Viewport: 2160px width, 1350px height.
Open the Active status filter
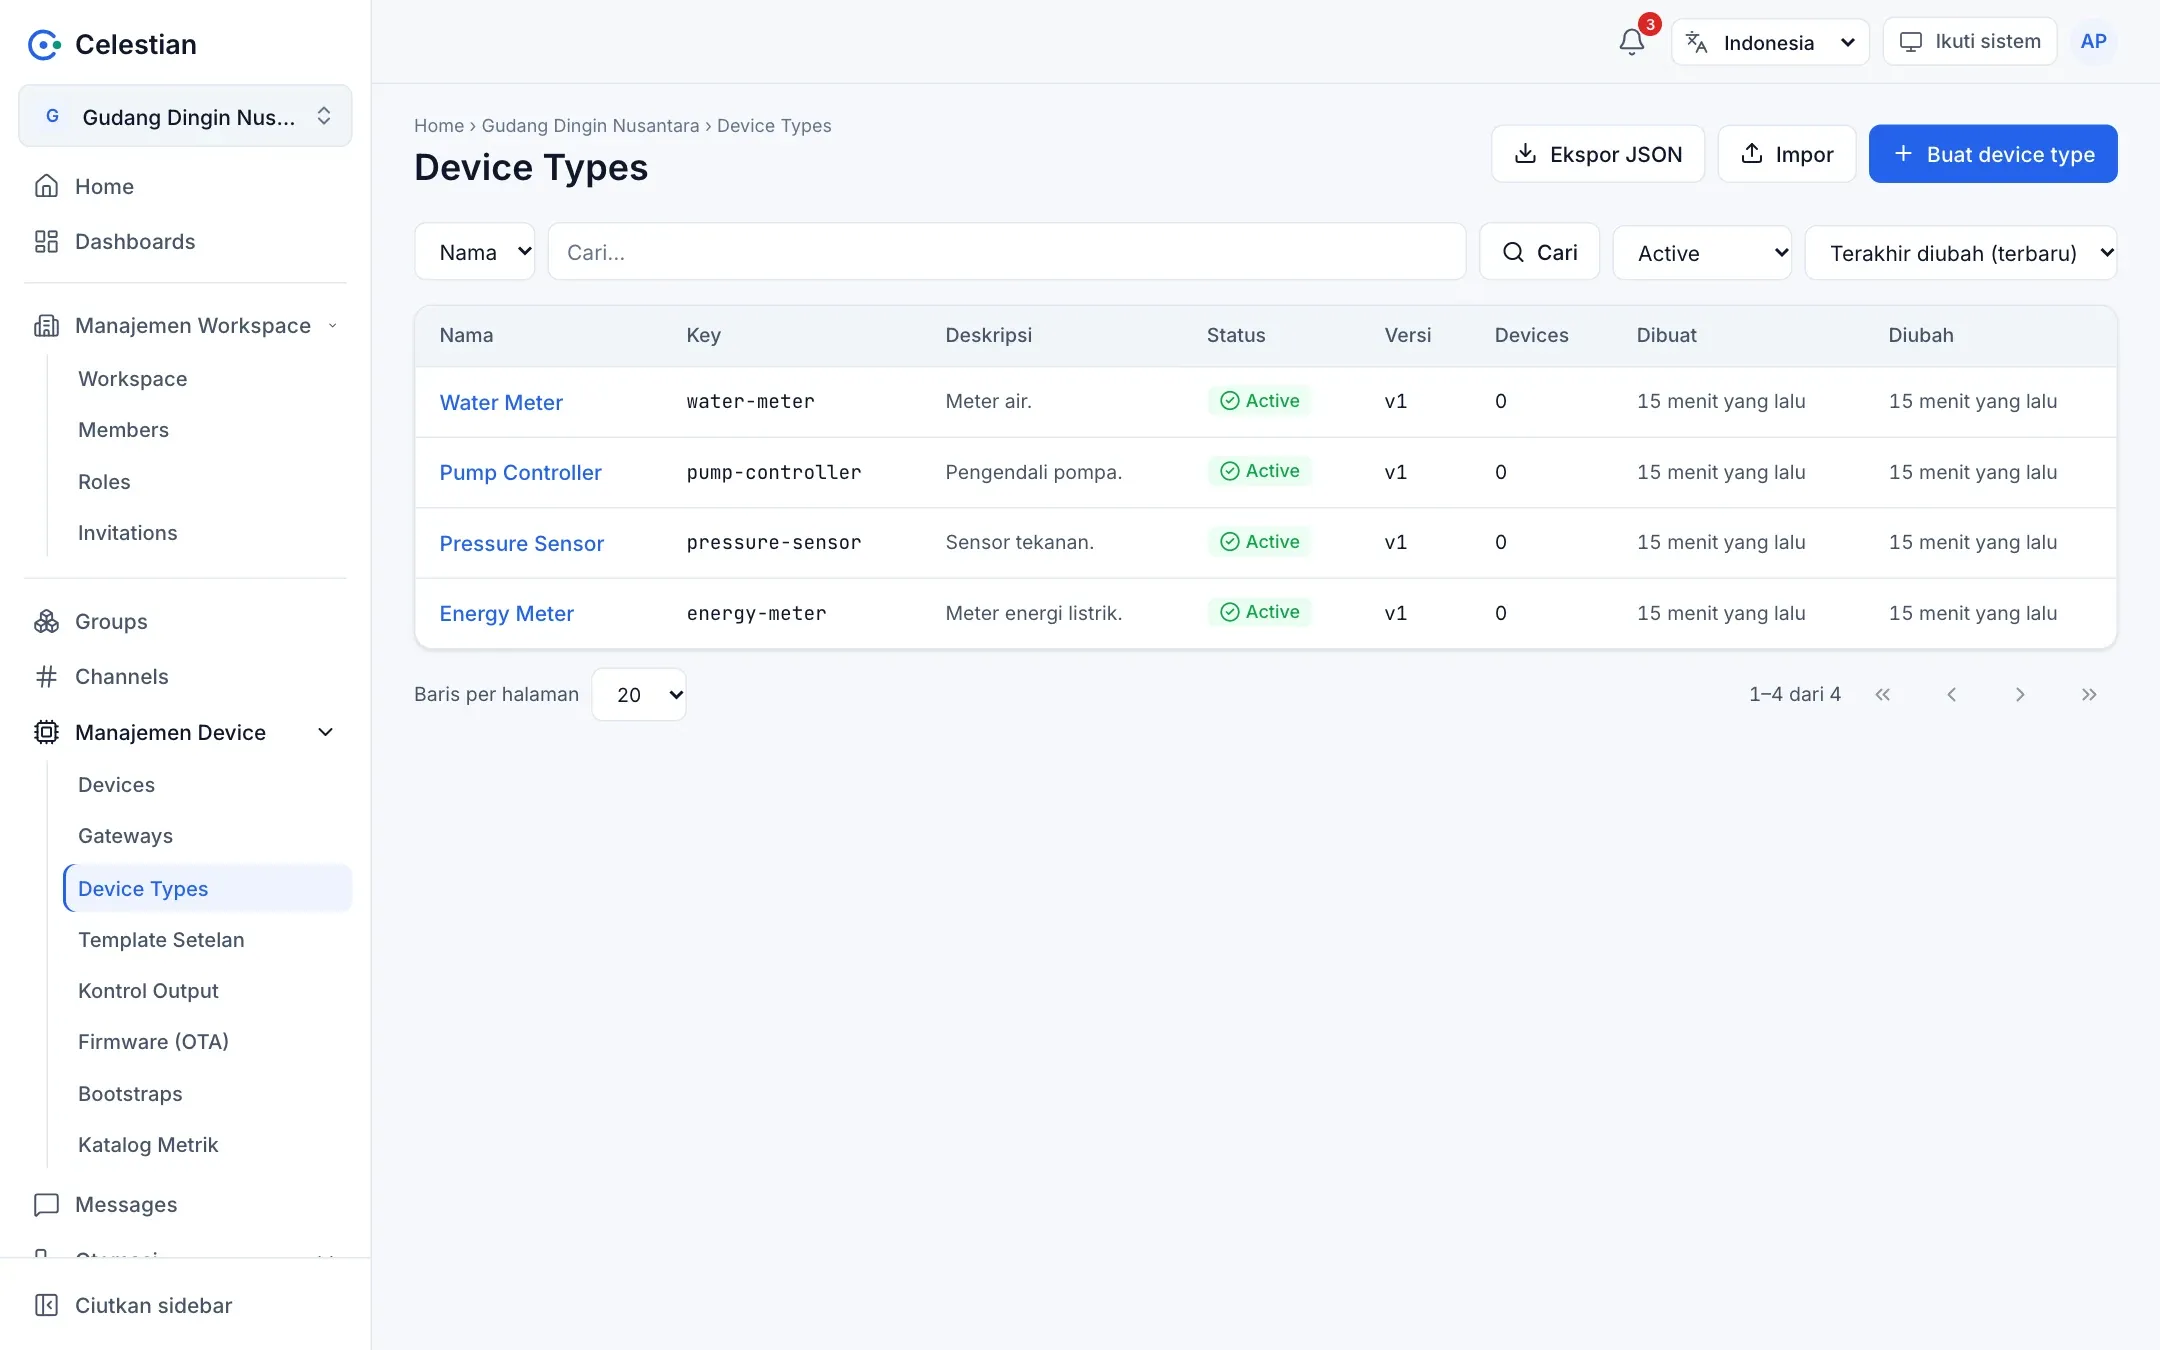1702,253
